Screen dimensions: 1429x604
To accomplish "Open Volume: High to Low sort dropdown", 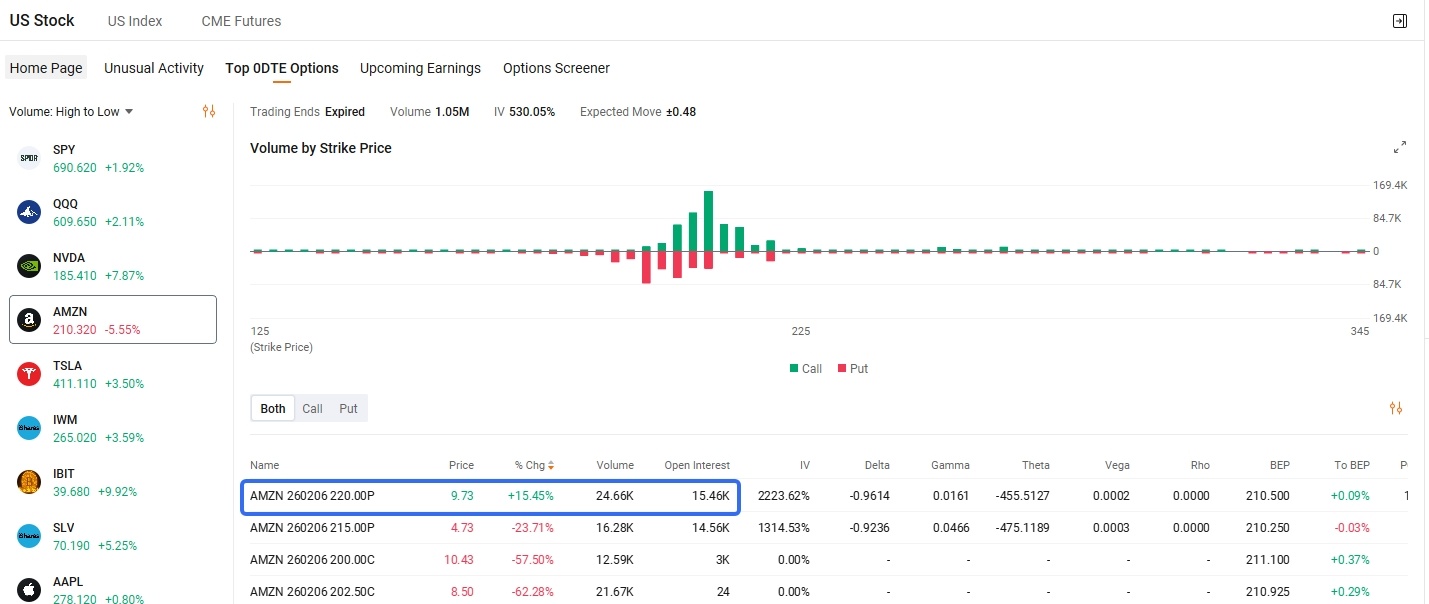I will click(71, 111).
